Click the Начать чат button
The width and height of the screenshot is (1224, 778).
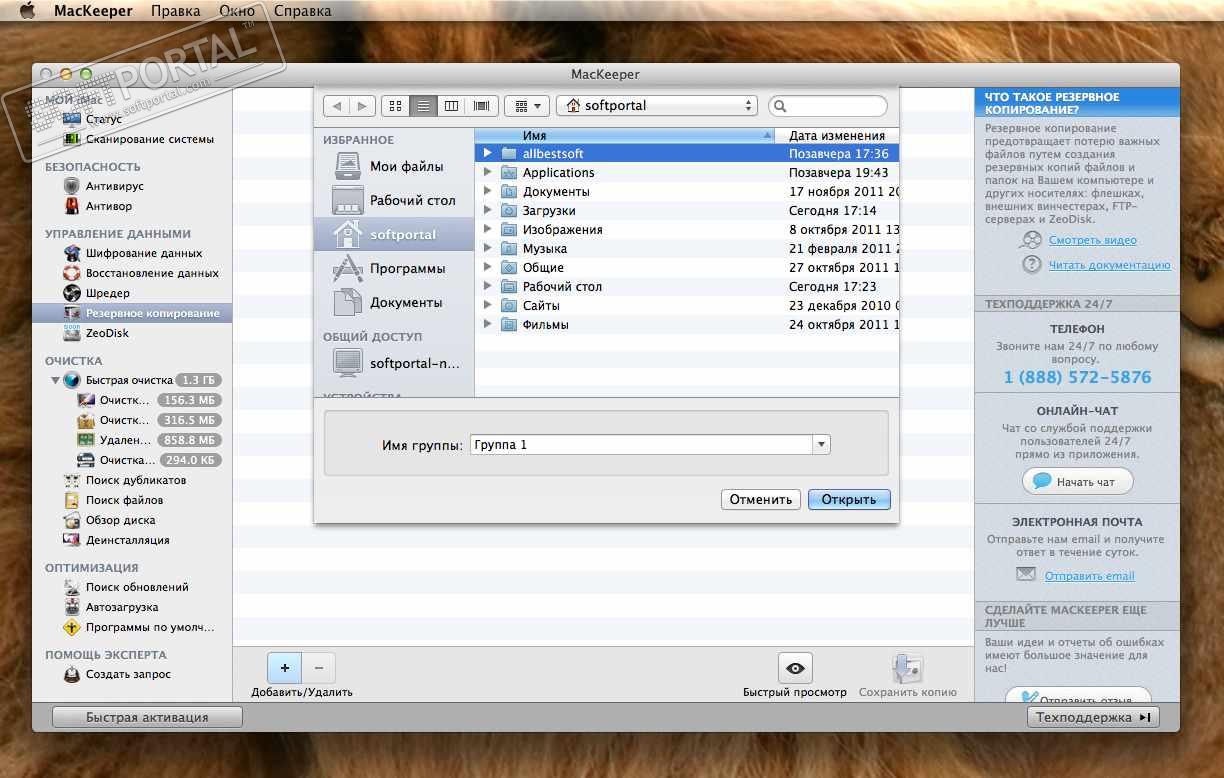1078,481
